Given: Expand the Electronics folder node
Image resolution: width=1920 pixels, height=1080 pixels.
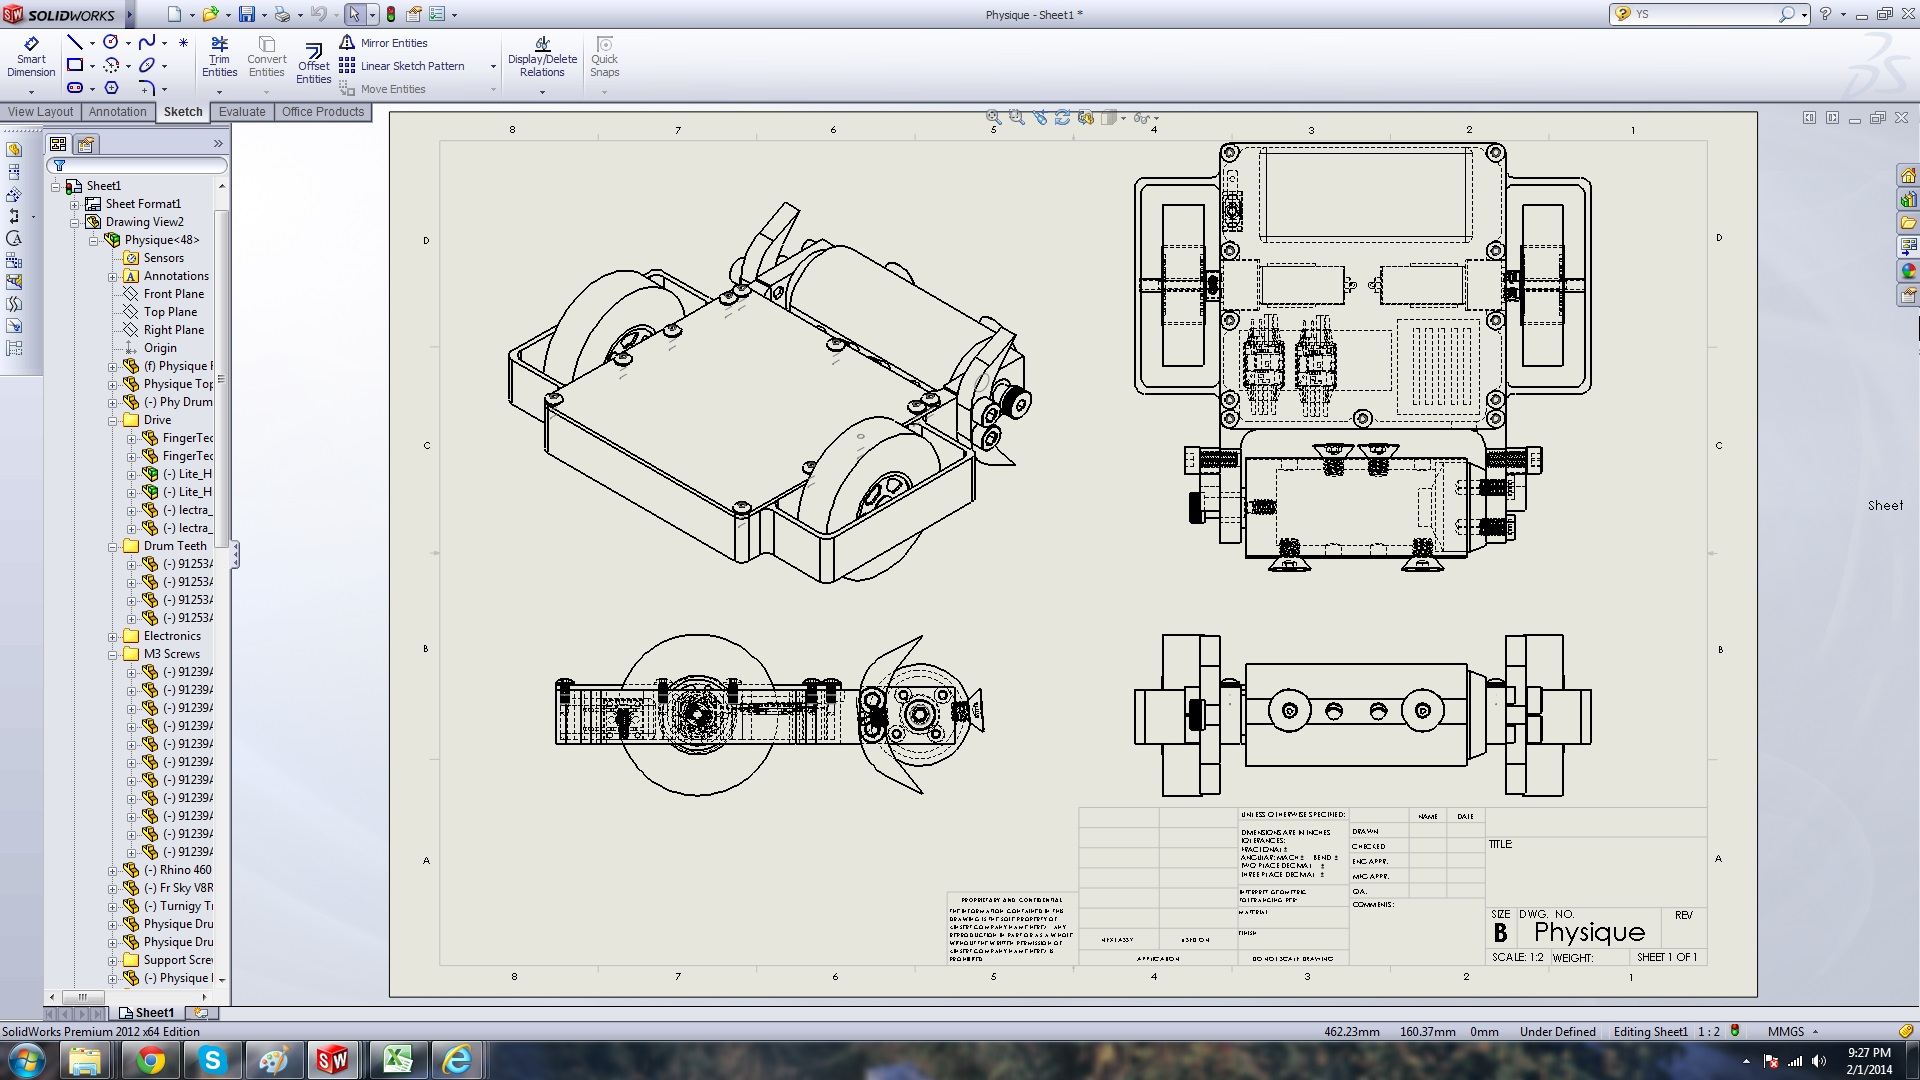Looking at the screenshot, I should pyautogui.click(x=113, y=637).
